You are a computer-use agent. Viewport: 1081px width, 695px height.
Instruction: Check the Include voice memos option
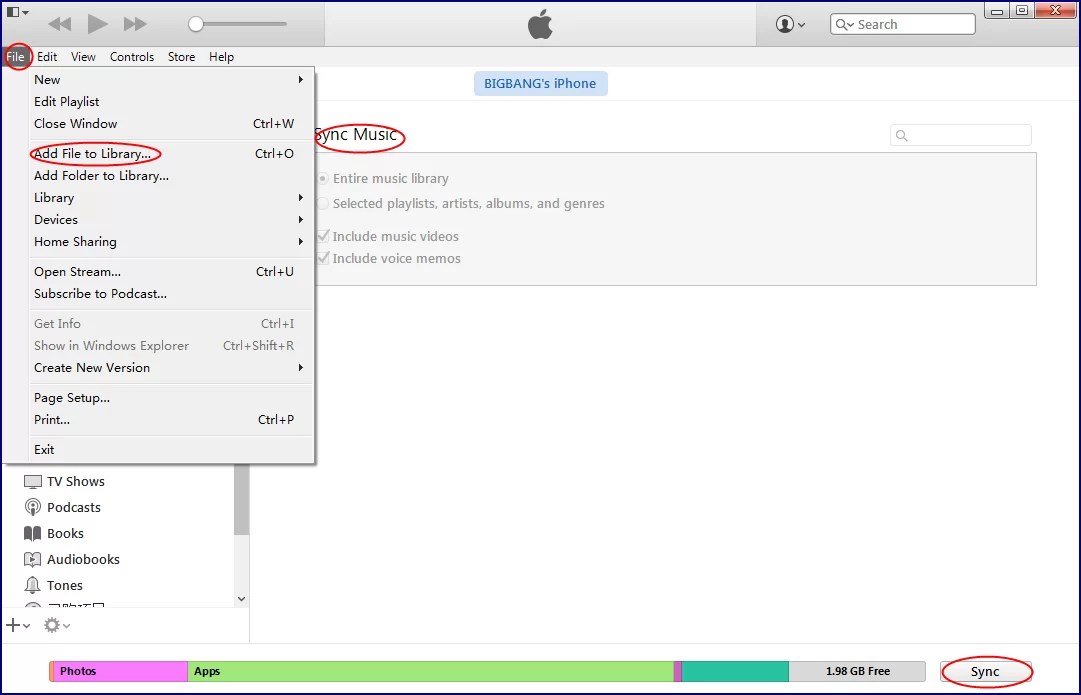click(322, 258)
